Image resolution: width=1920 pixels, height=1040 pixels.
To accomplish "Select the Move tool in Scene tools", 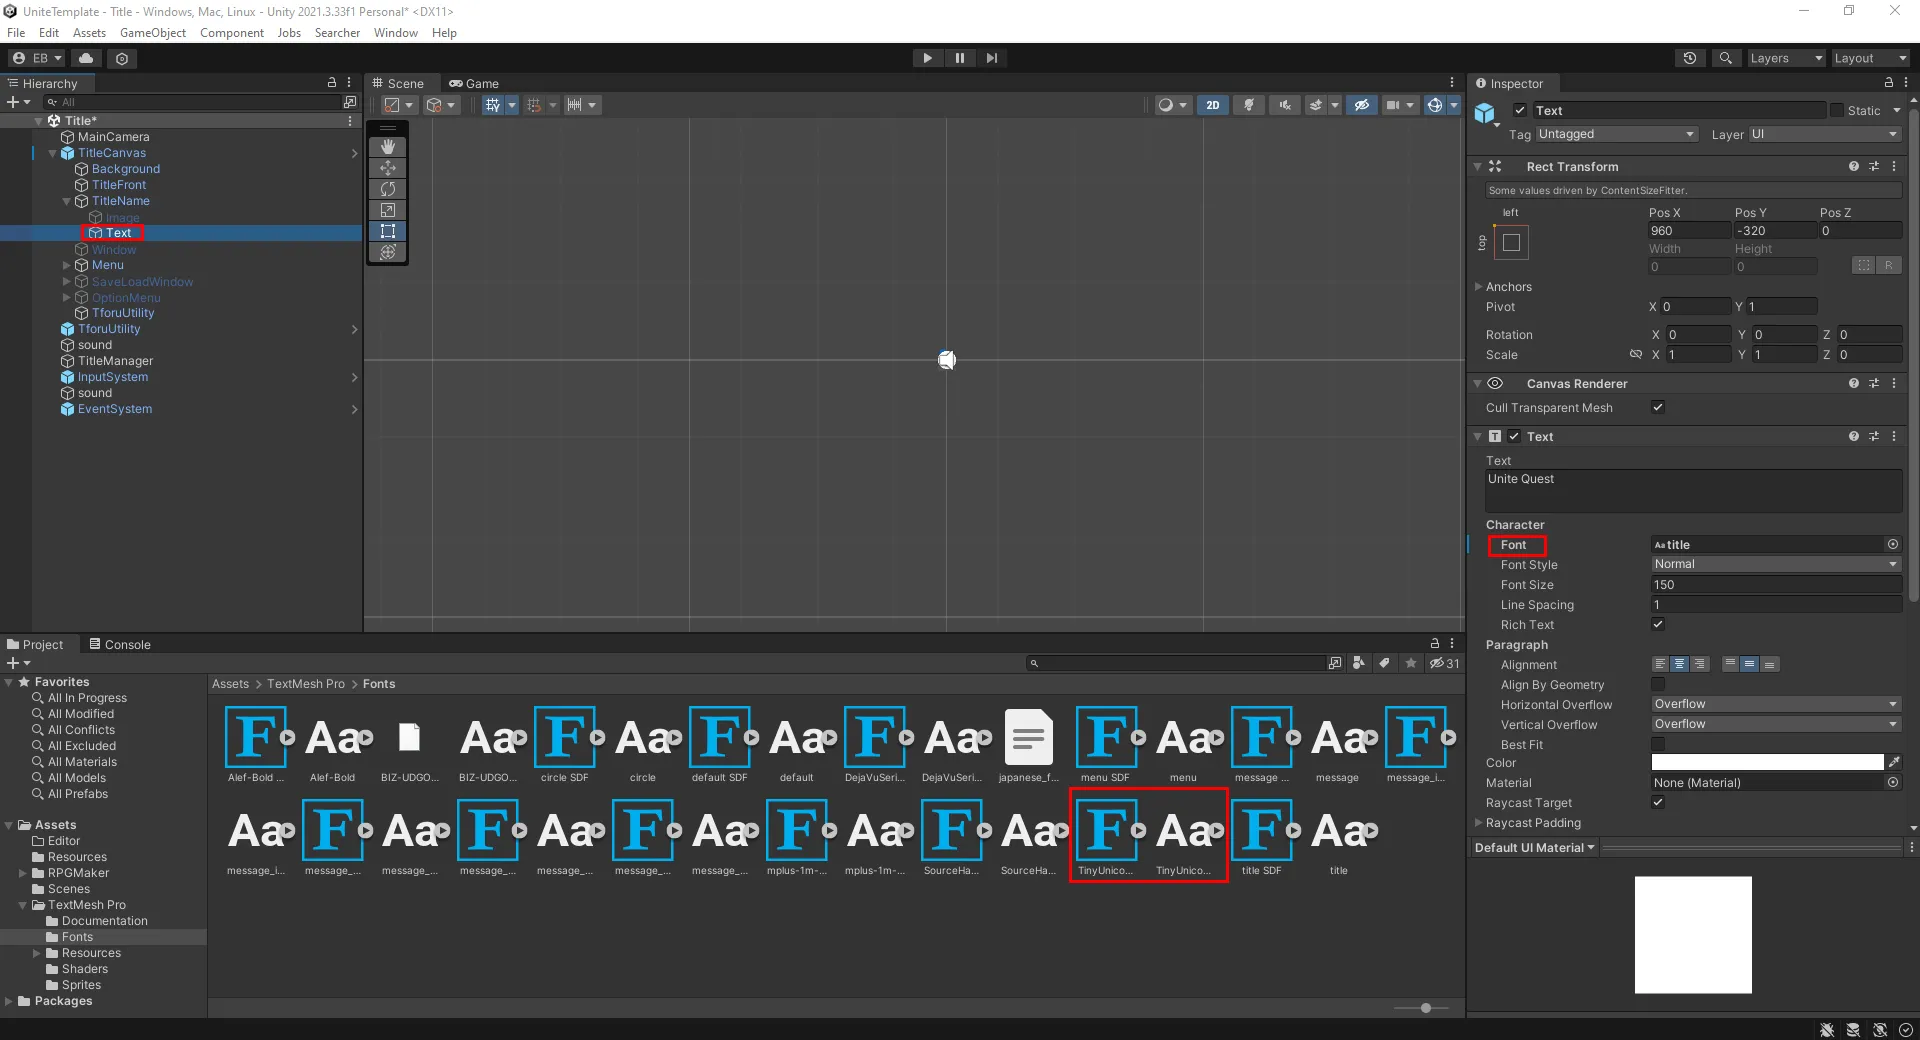I will tap(388, 168).
